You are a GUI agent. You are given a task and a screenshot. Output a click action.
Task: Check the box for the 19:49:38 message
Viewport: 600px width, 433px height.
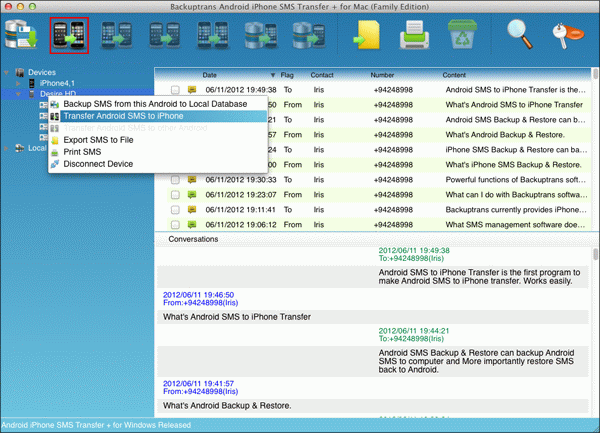point(175,90)
